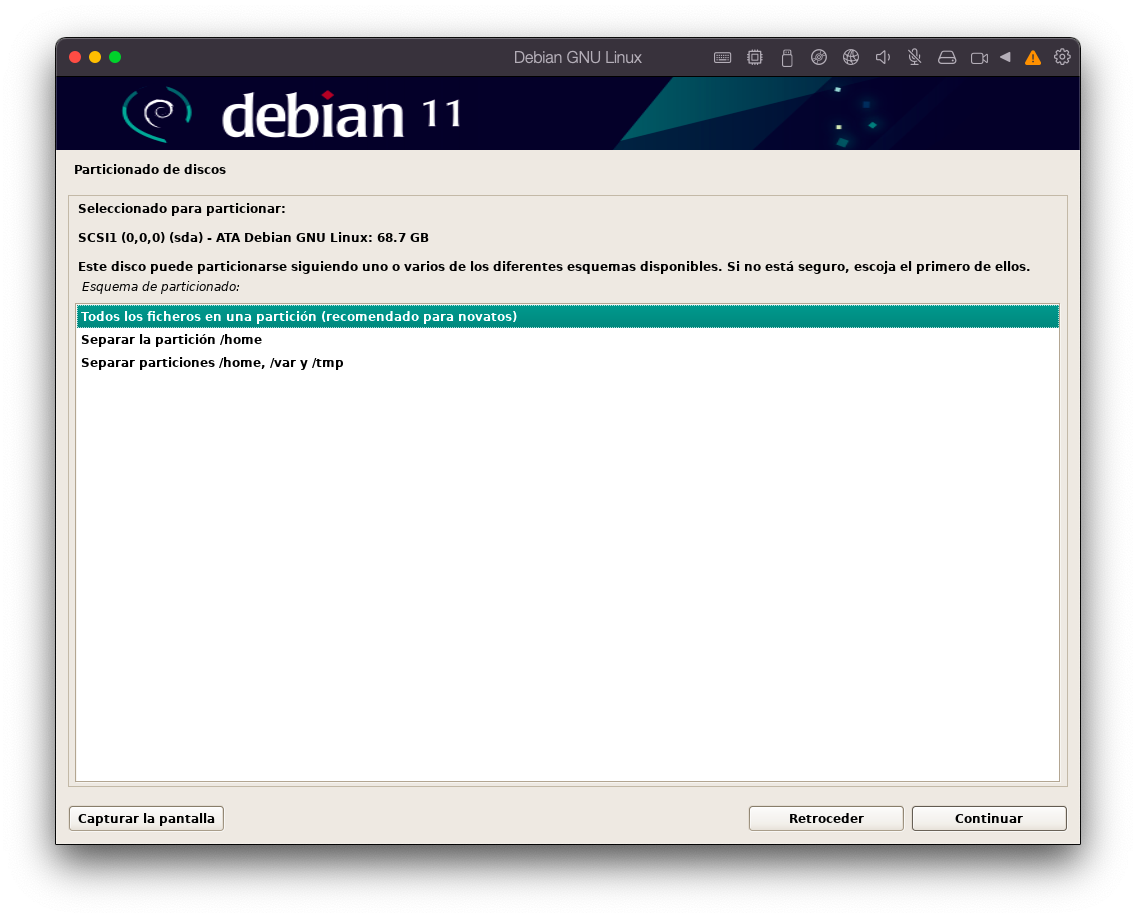Click the Debian swirl logo in the banner
This screenshot has width=1136, height=918.
pyautogui.click(x=156, y=114)
